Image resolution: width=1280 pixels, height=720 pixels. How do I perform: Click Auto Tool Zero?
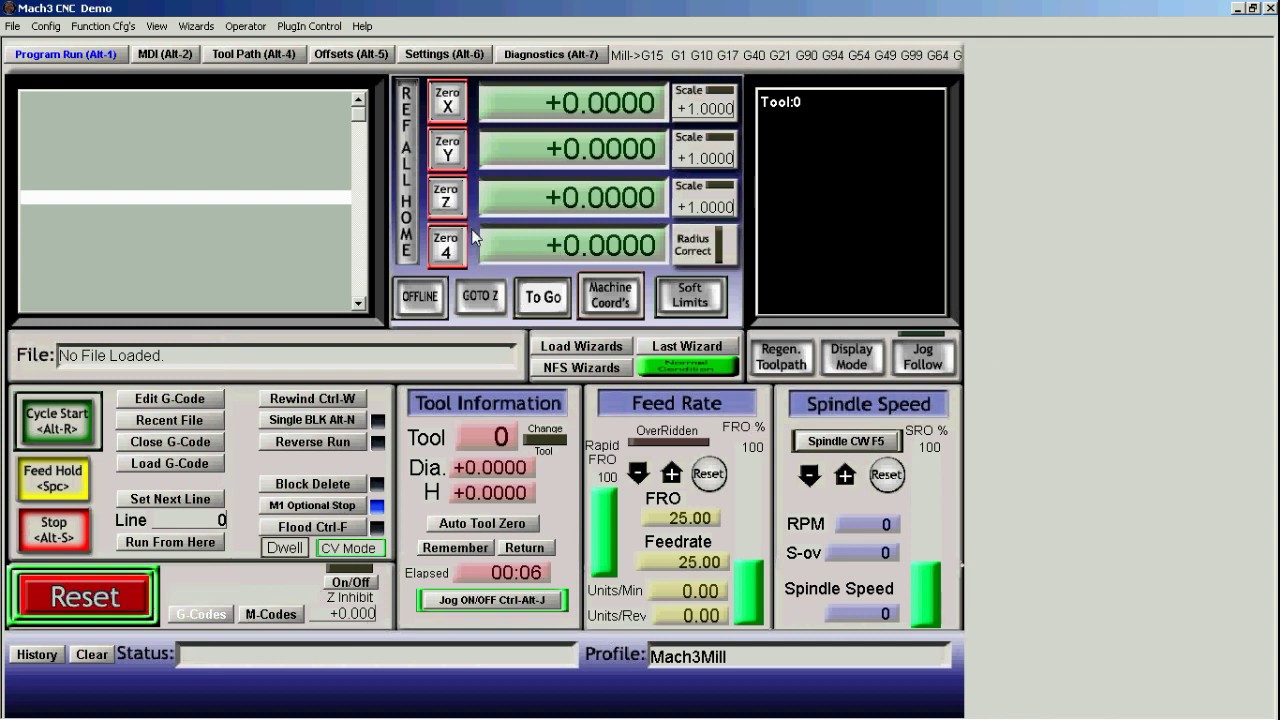482,524
